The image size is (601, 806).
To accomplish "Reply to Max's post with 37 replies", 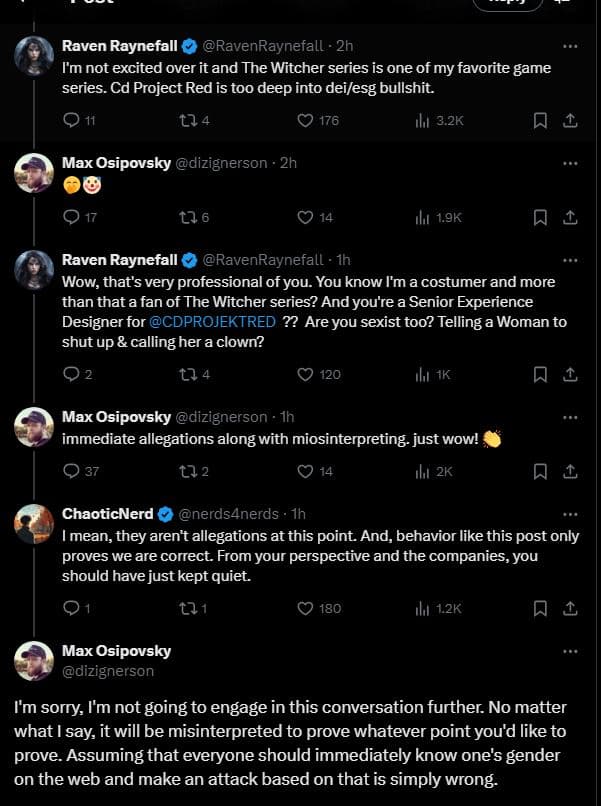I will [x=70, y=471].
